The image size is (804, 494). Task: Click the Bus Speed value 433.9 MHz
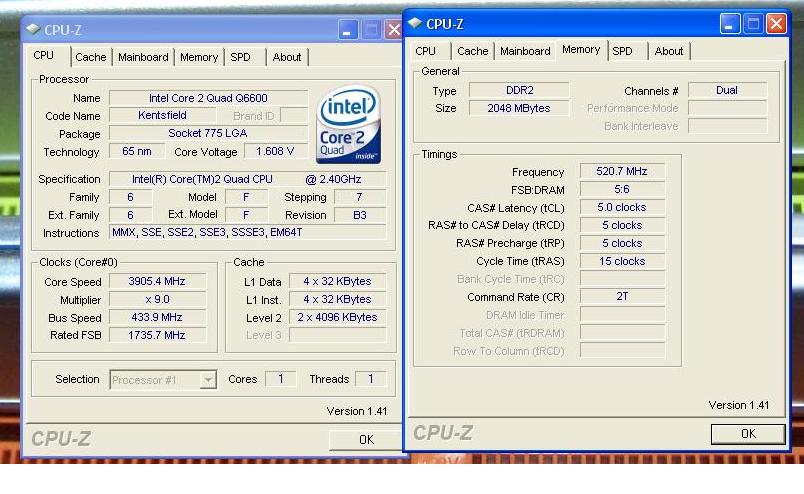[157, 317]
